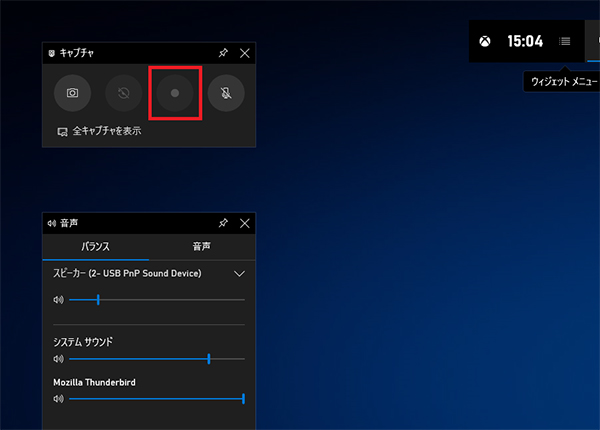The image size is (600, 430).
Task: Click the スピーカー (2- USB PnP Sound Device) label
Action: 127,274
